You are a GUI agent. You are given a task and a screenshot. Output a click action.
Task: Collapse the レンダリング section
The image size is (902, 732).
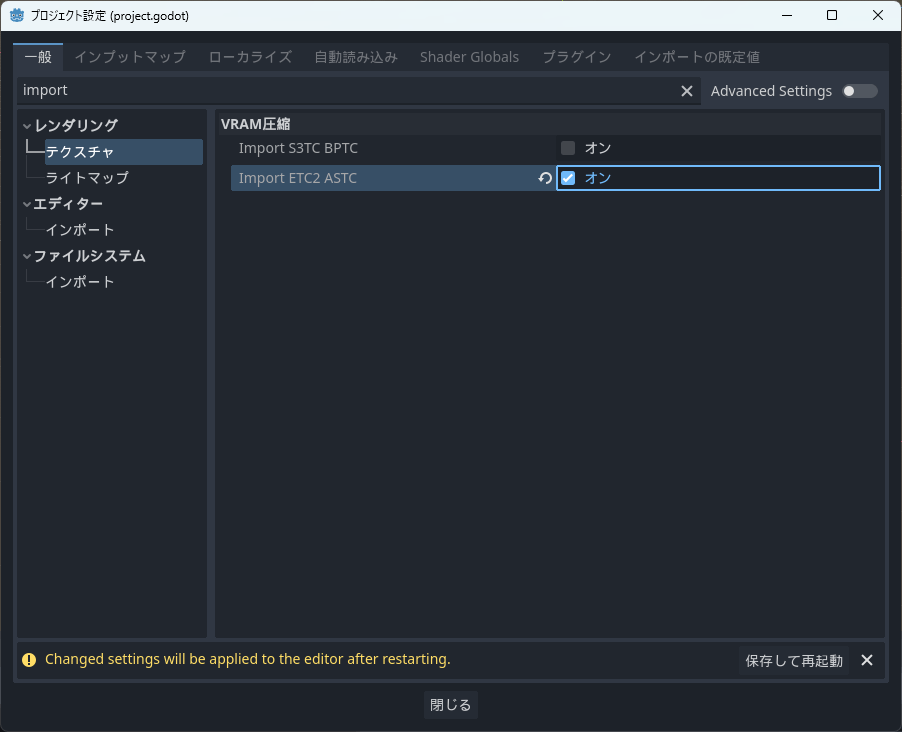(x=27, y=125)
